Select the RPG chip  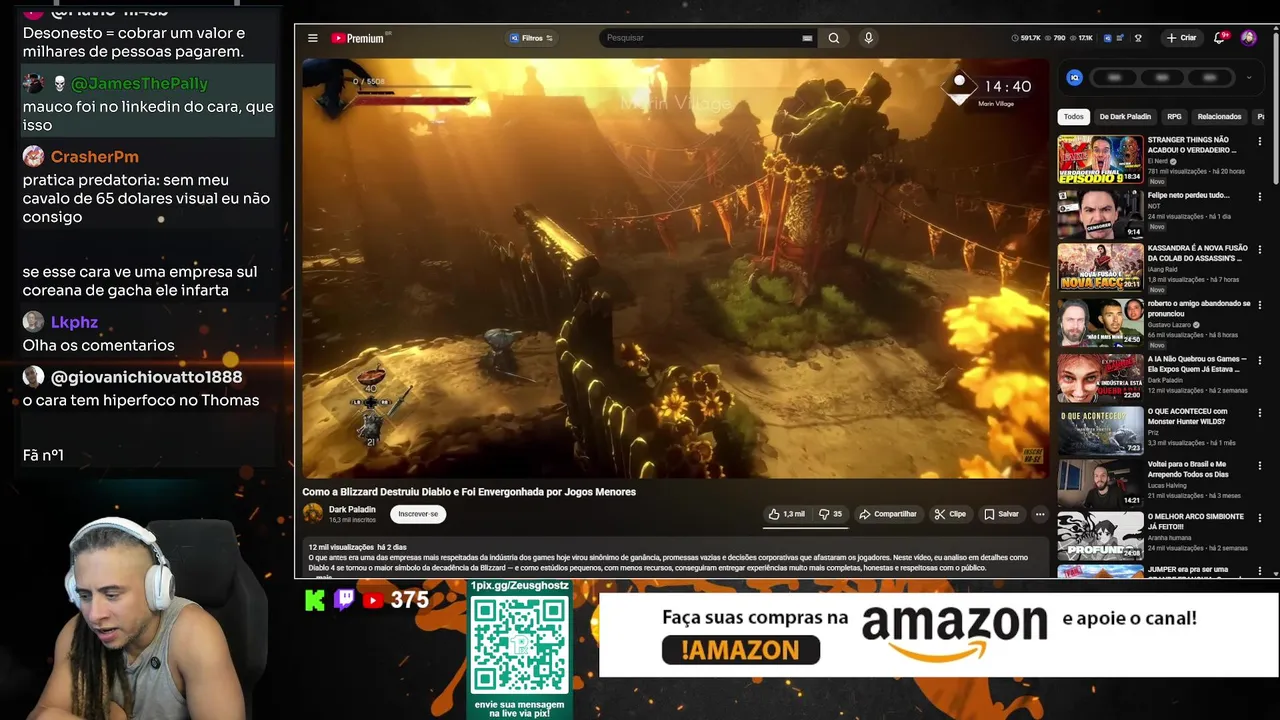[x=1174, y=116]
